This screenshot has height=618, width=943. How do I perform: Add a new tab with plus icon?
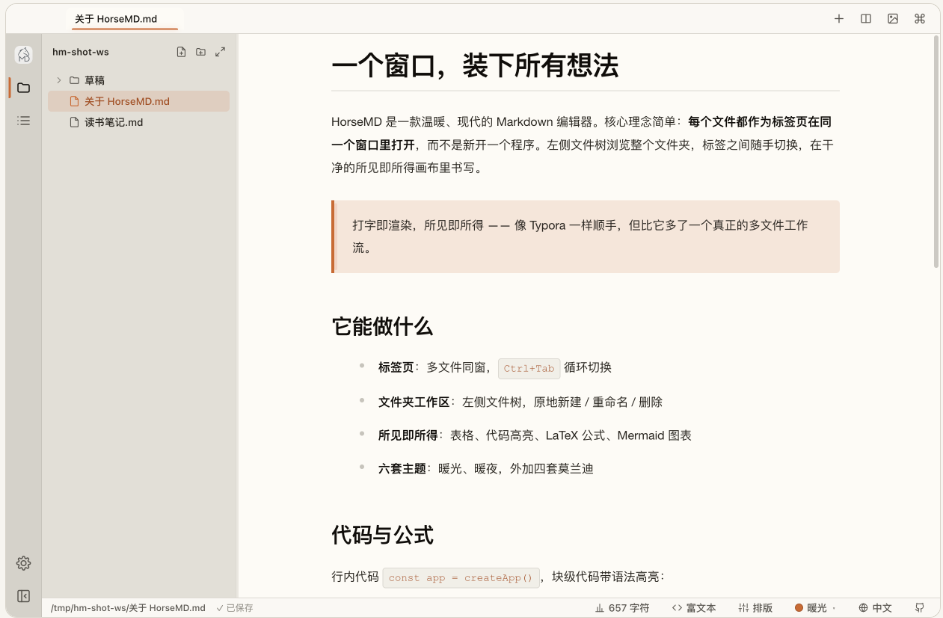[839, 19]
